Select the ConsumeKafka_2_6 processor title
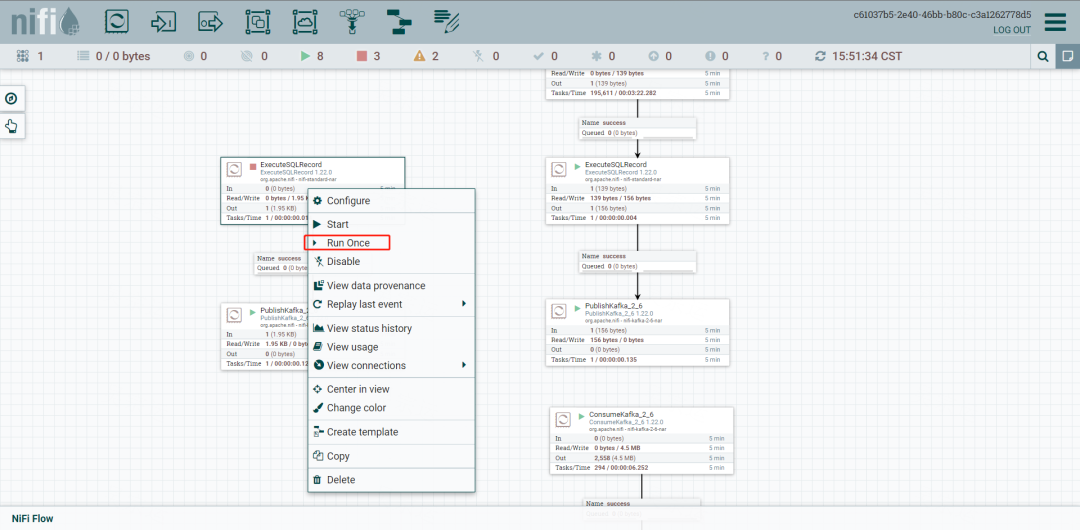 click(621, 414)
